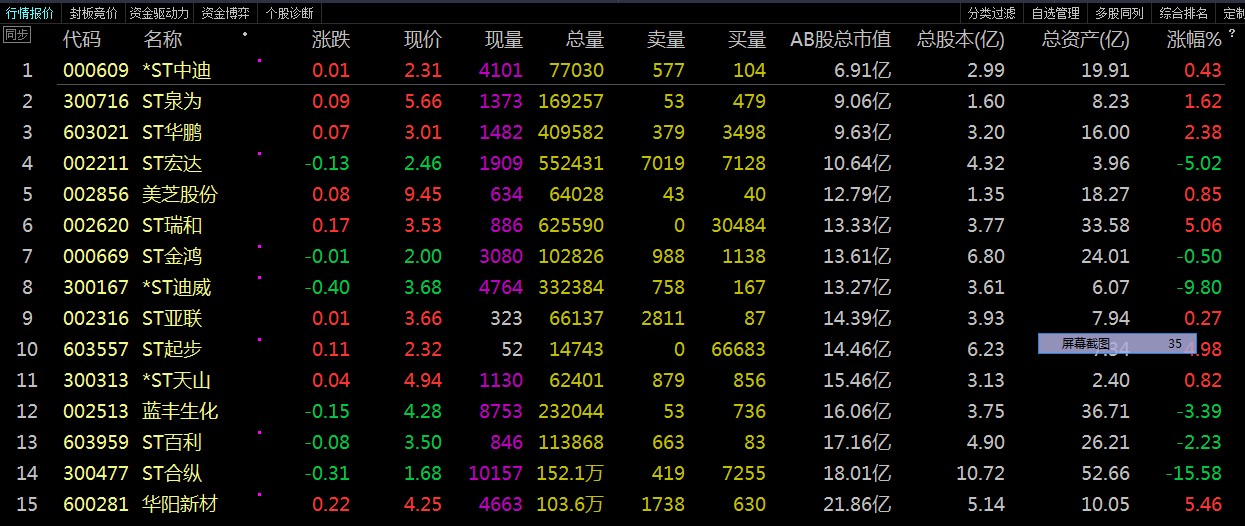
Task: Select stock *ST天山
Action: pyautogui.click(x=177, y=381)
